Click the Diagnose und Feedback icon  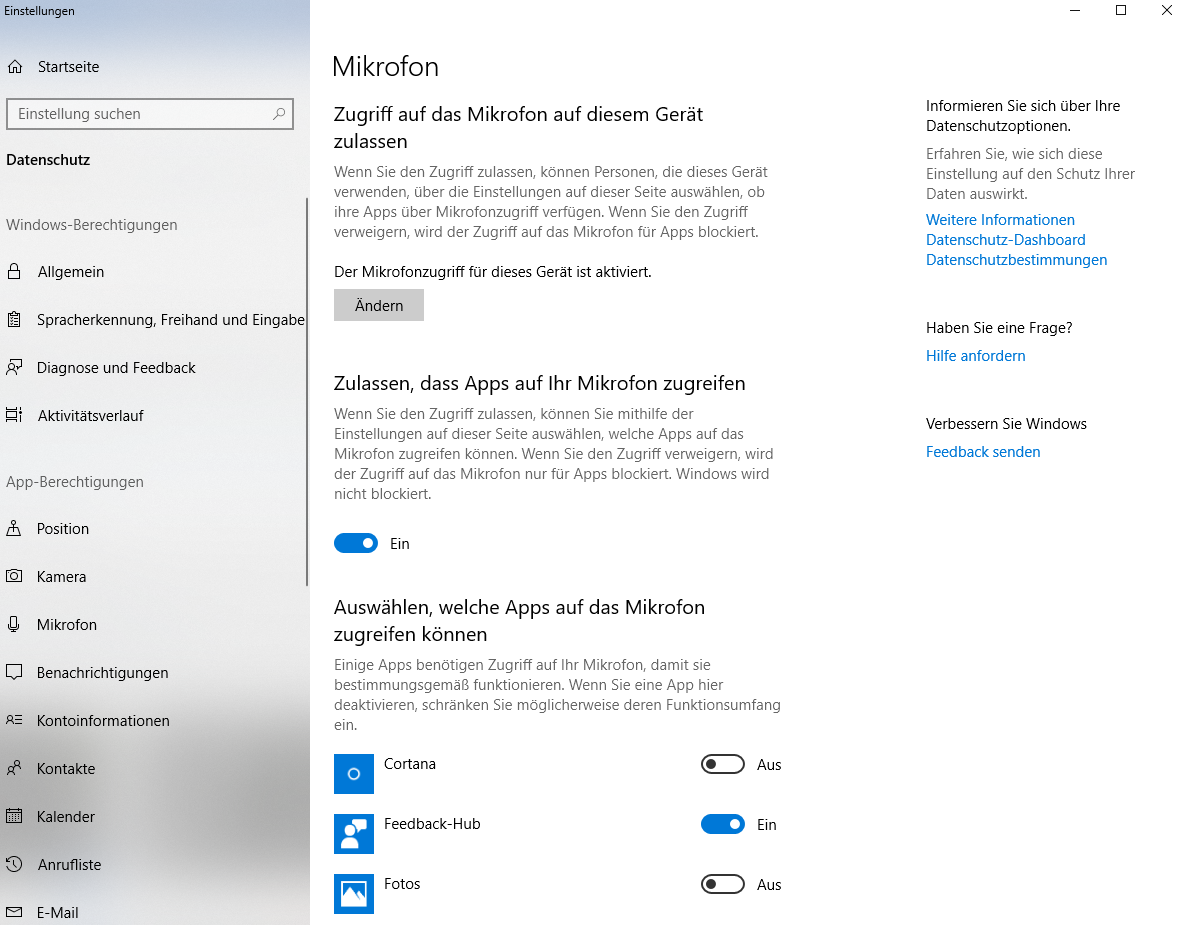point(14,367)
